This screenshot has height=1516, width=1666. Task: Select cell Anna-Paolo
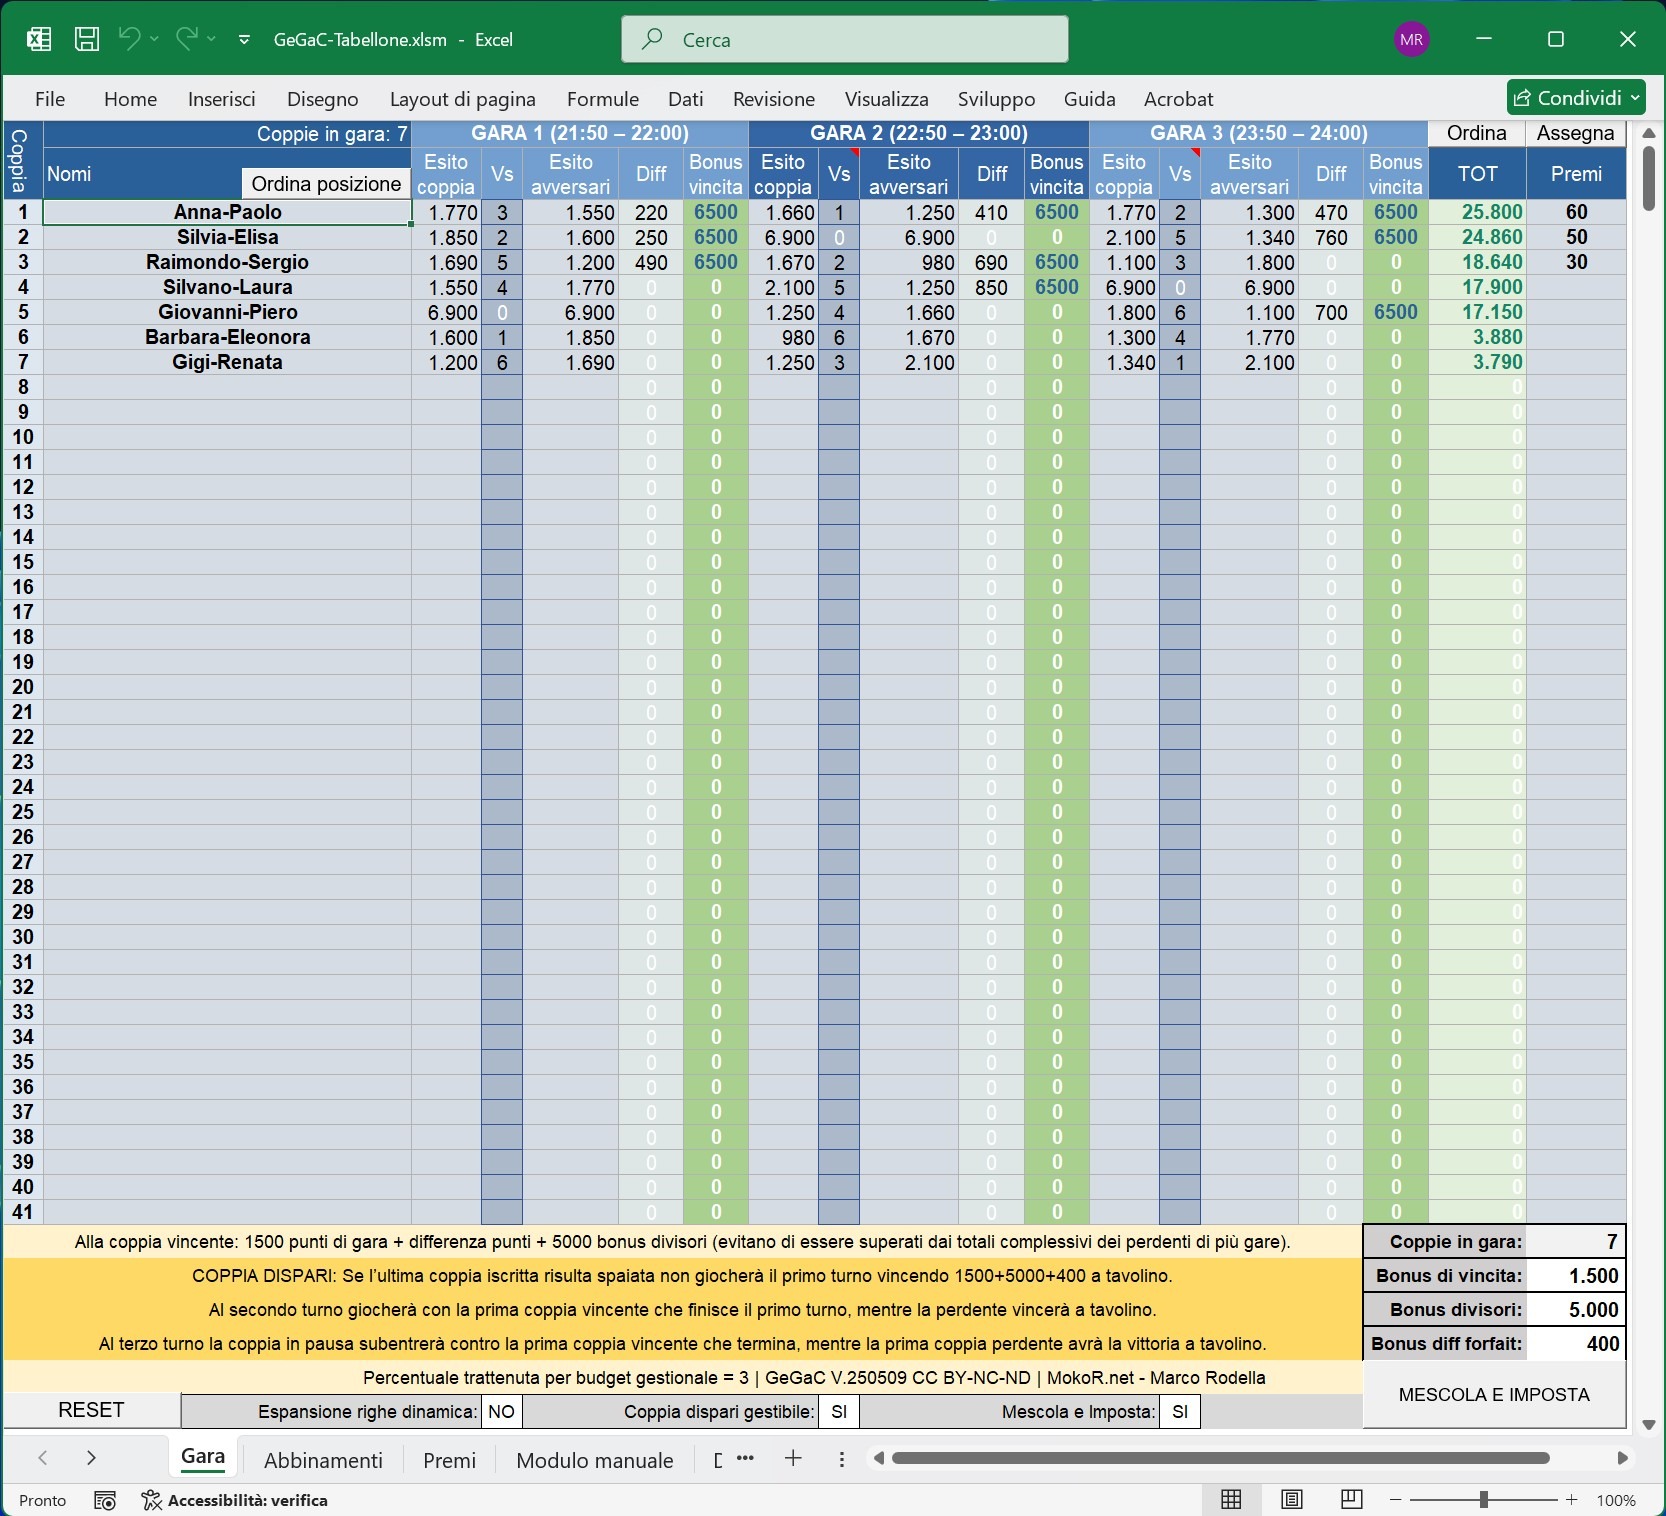tap(227, 212)
